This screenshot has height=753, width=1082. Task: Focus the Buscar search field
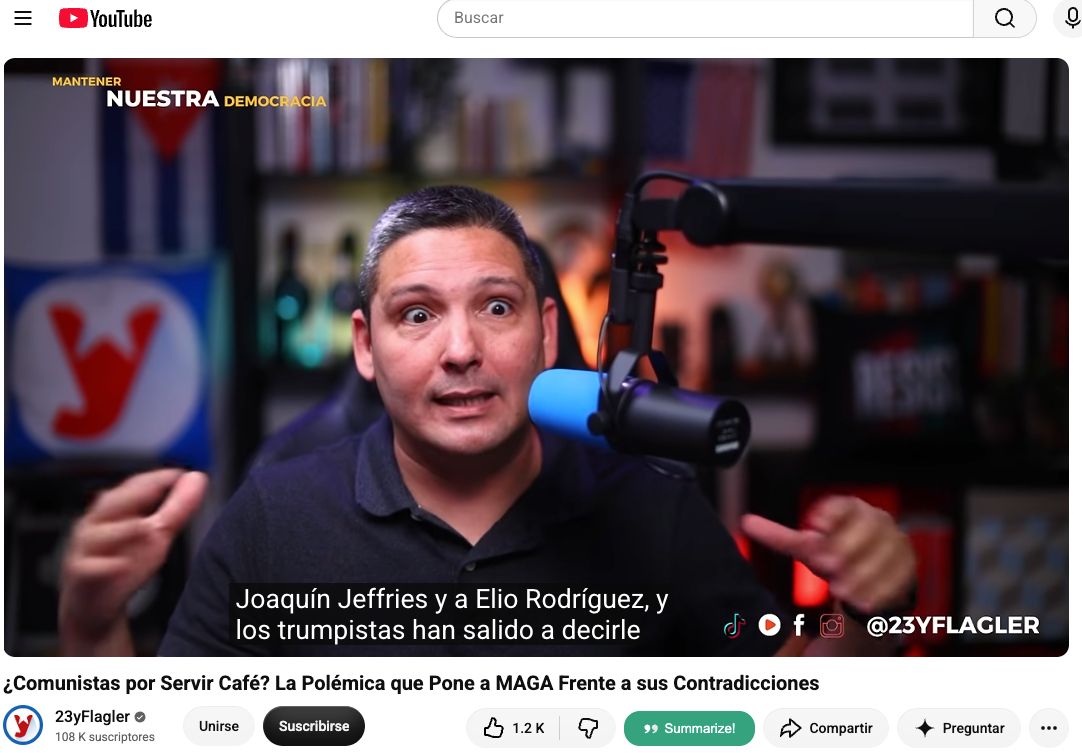tap(705, 18)
